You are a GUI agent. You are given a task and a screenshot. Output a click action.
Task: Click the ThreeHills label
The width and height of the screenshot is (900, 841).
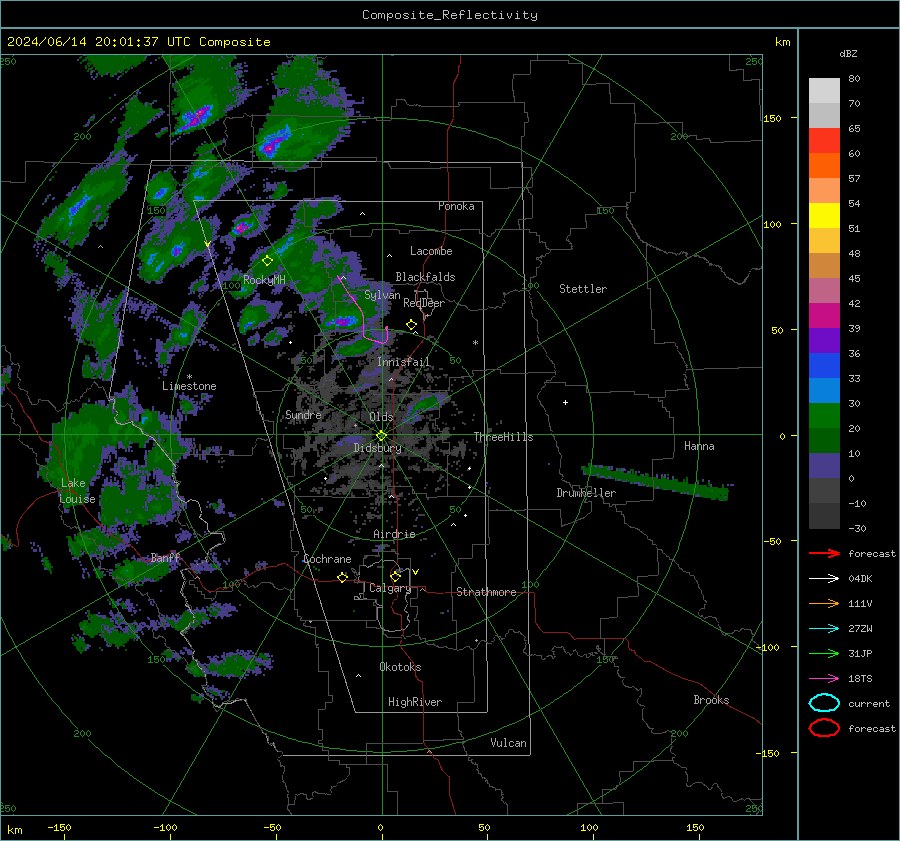(x=503, y=437)
